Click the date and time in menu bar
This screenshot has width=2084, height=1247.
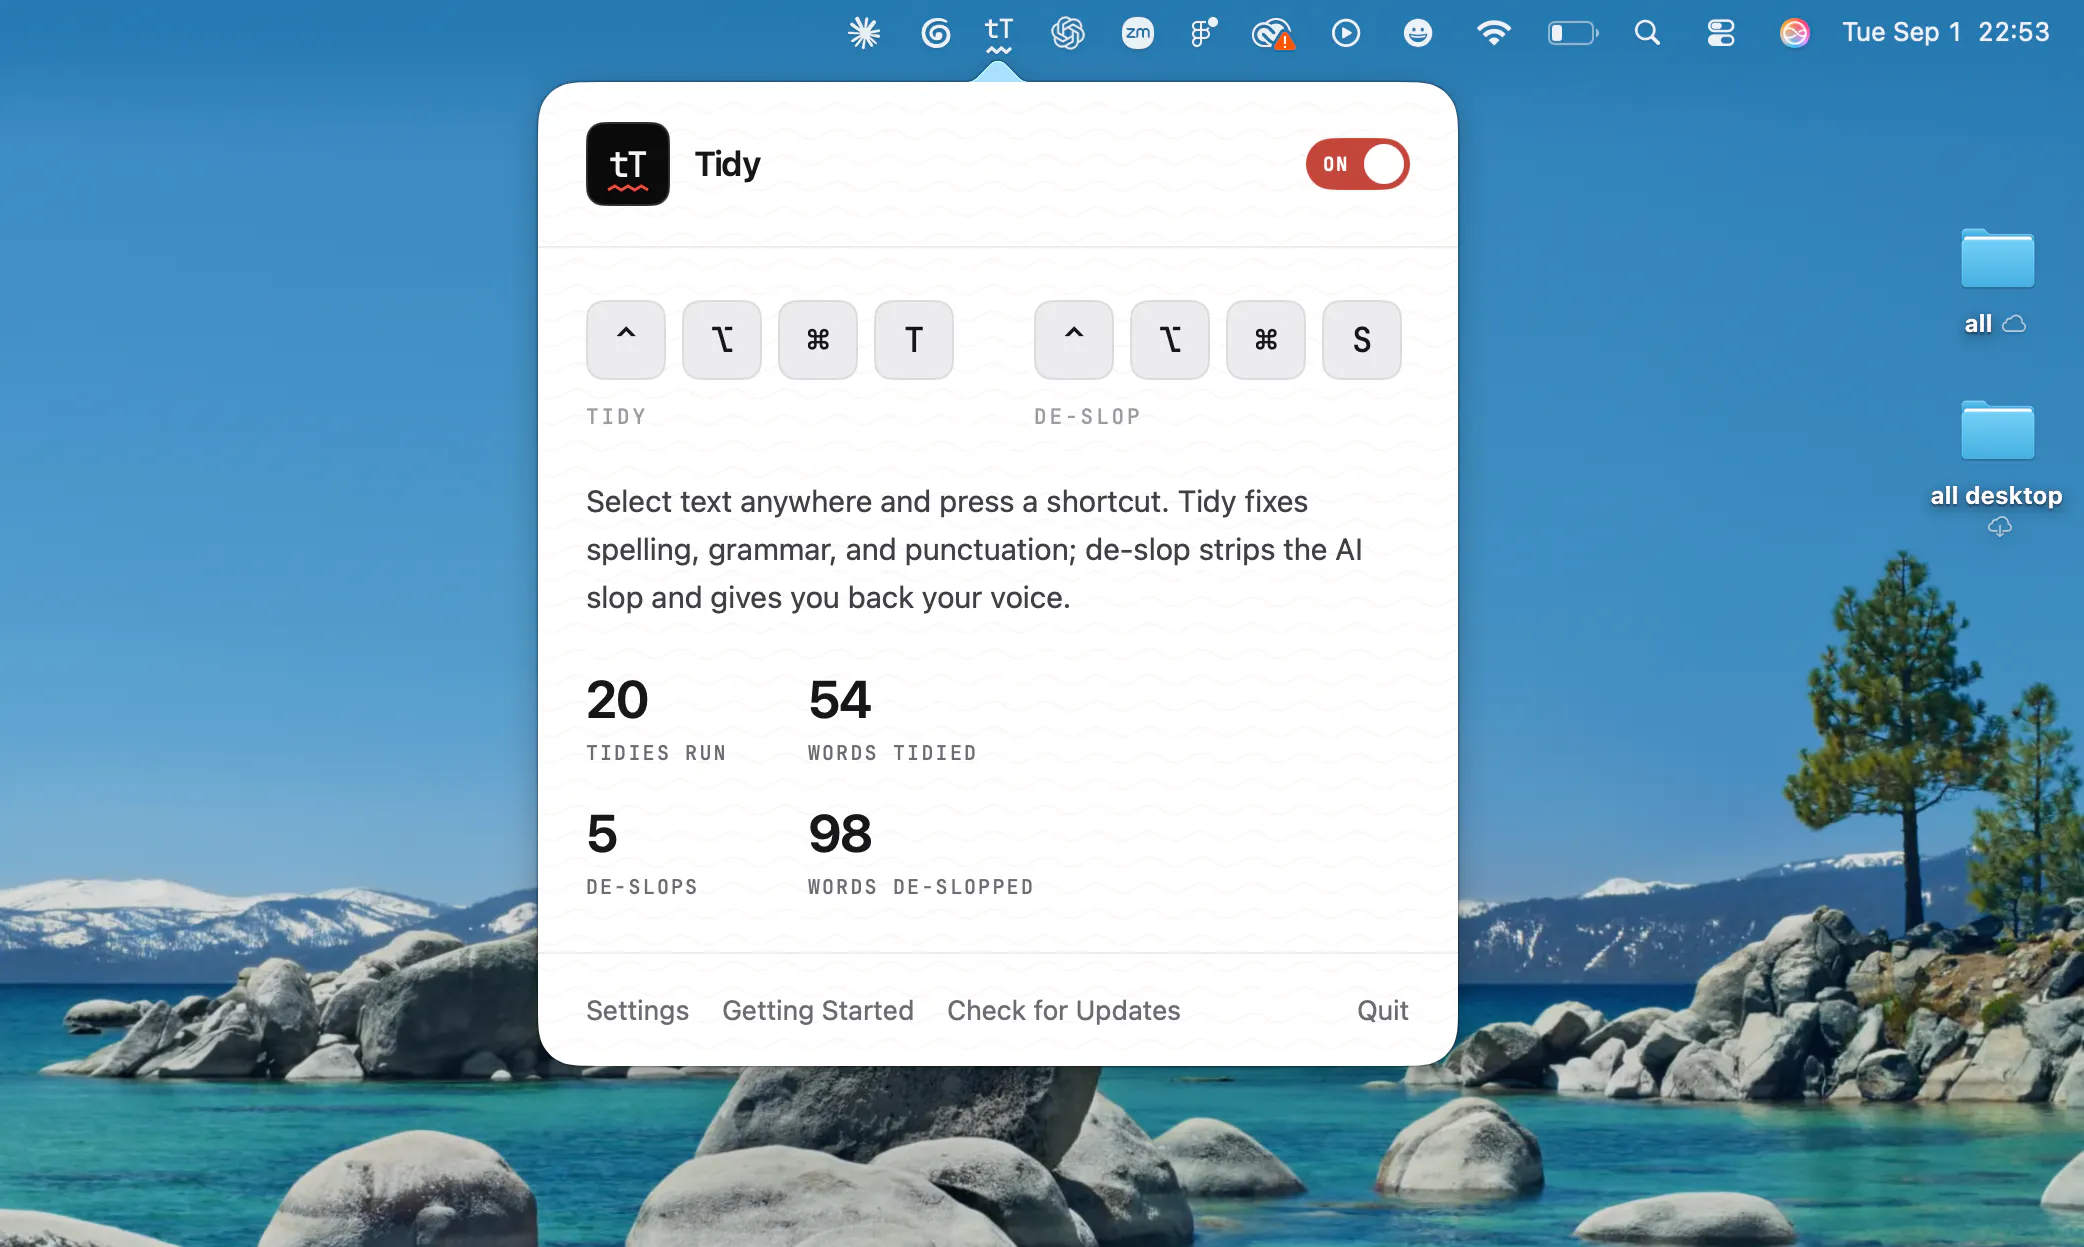[1946, 32]
